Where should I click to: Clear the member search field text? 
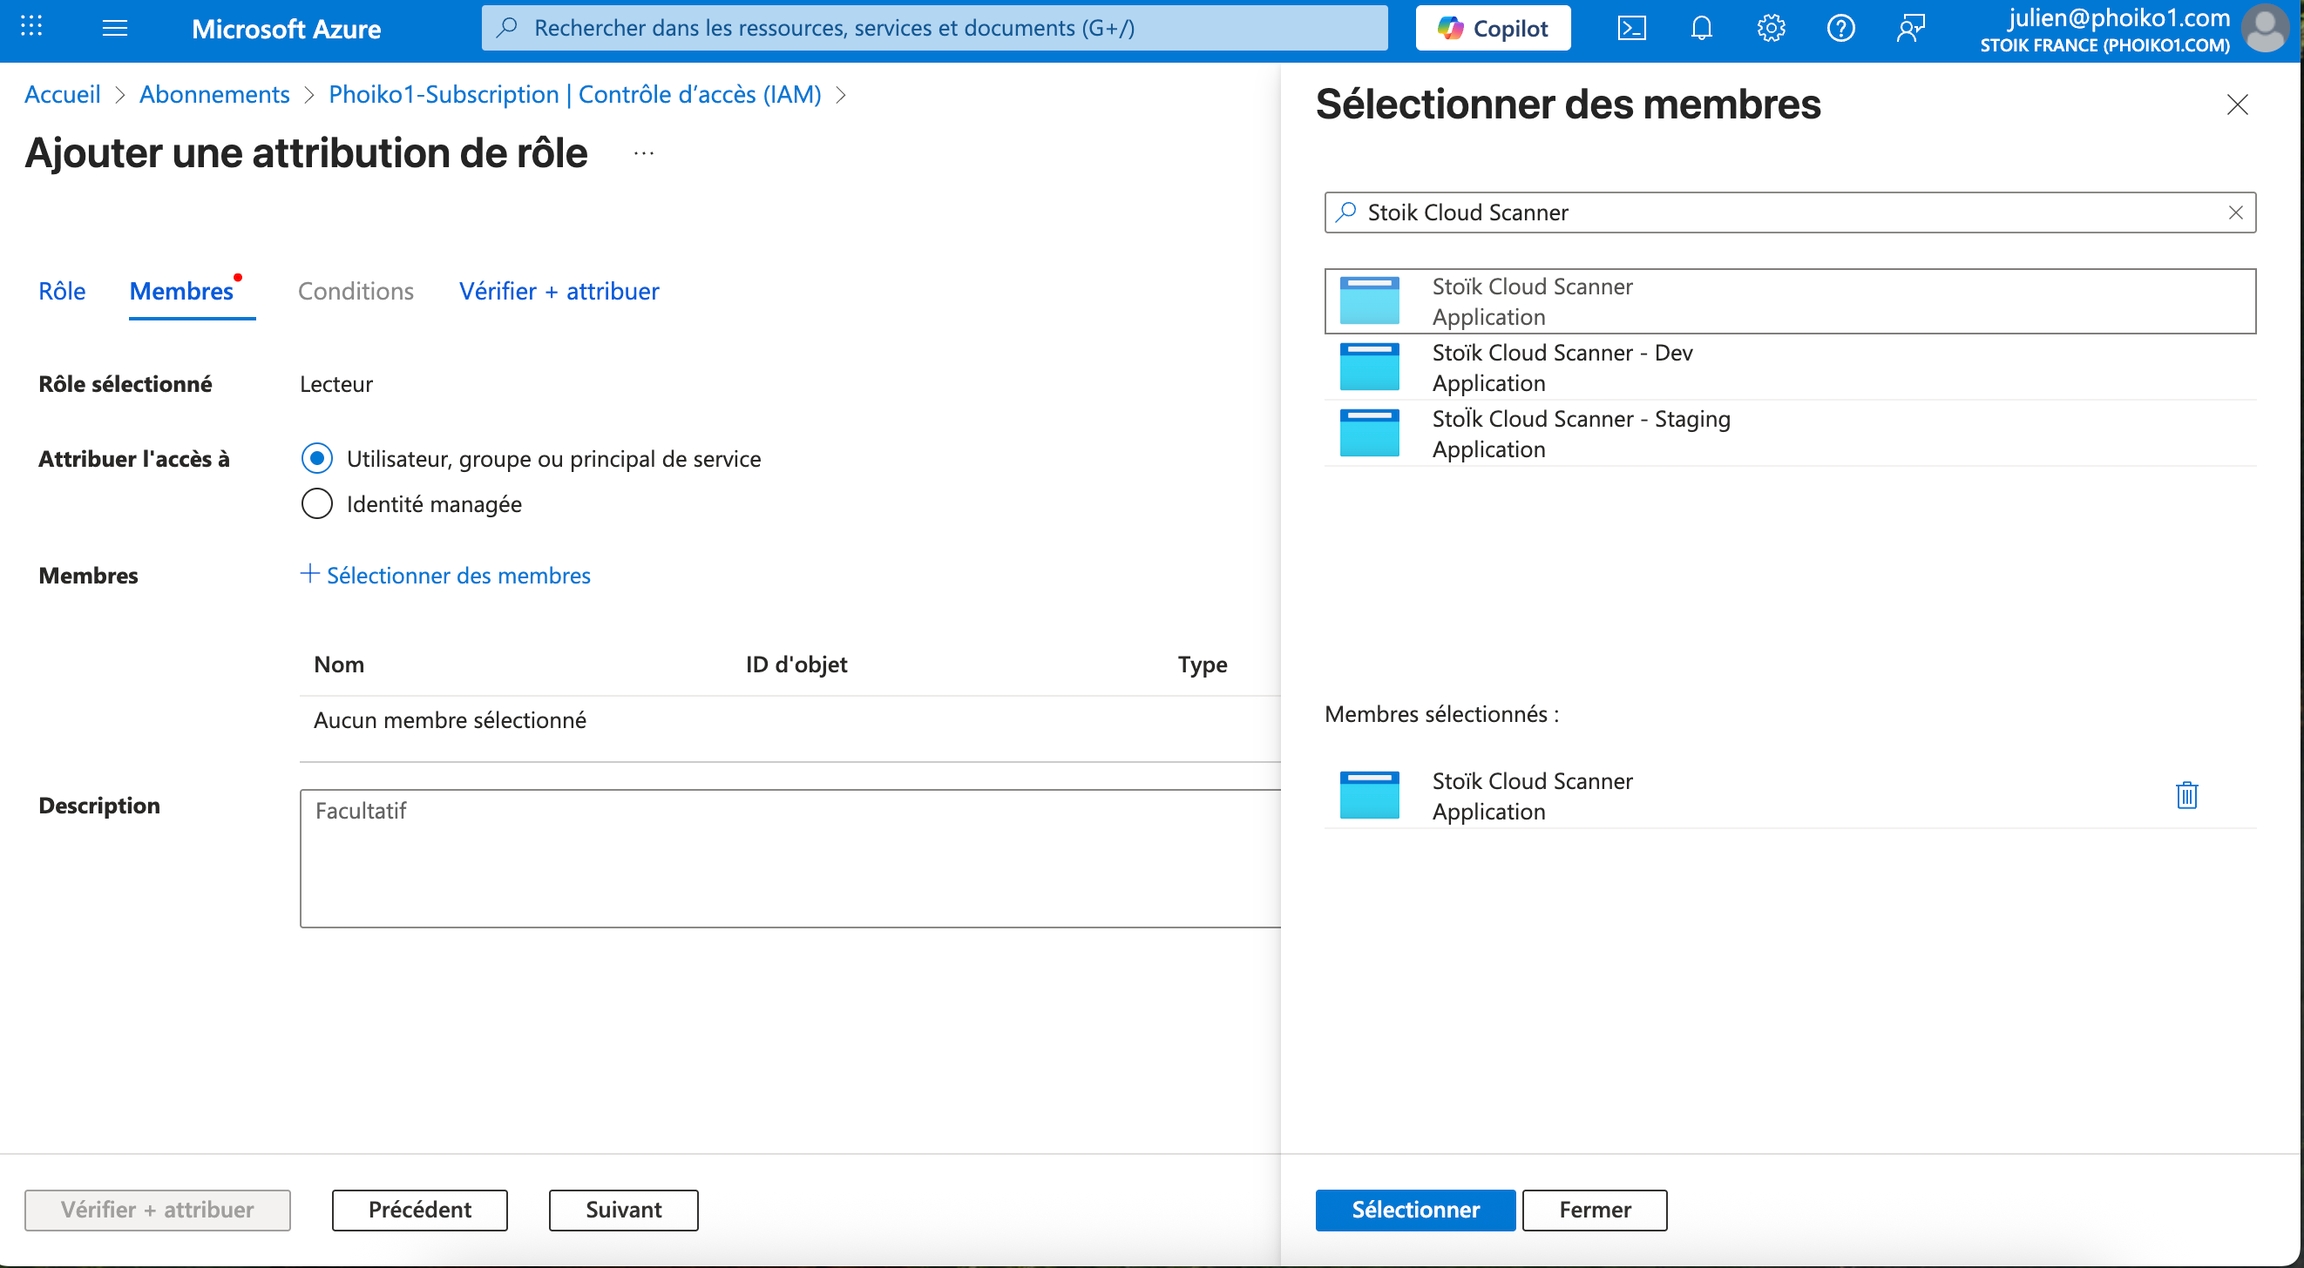[2235, 212]
